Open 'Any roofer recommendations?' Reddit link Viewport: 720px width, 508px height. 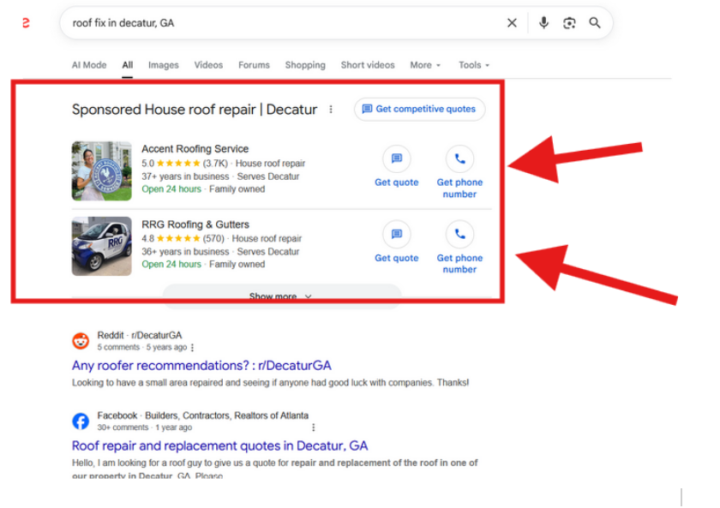tap(202, 366)
